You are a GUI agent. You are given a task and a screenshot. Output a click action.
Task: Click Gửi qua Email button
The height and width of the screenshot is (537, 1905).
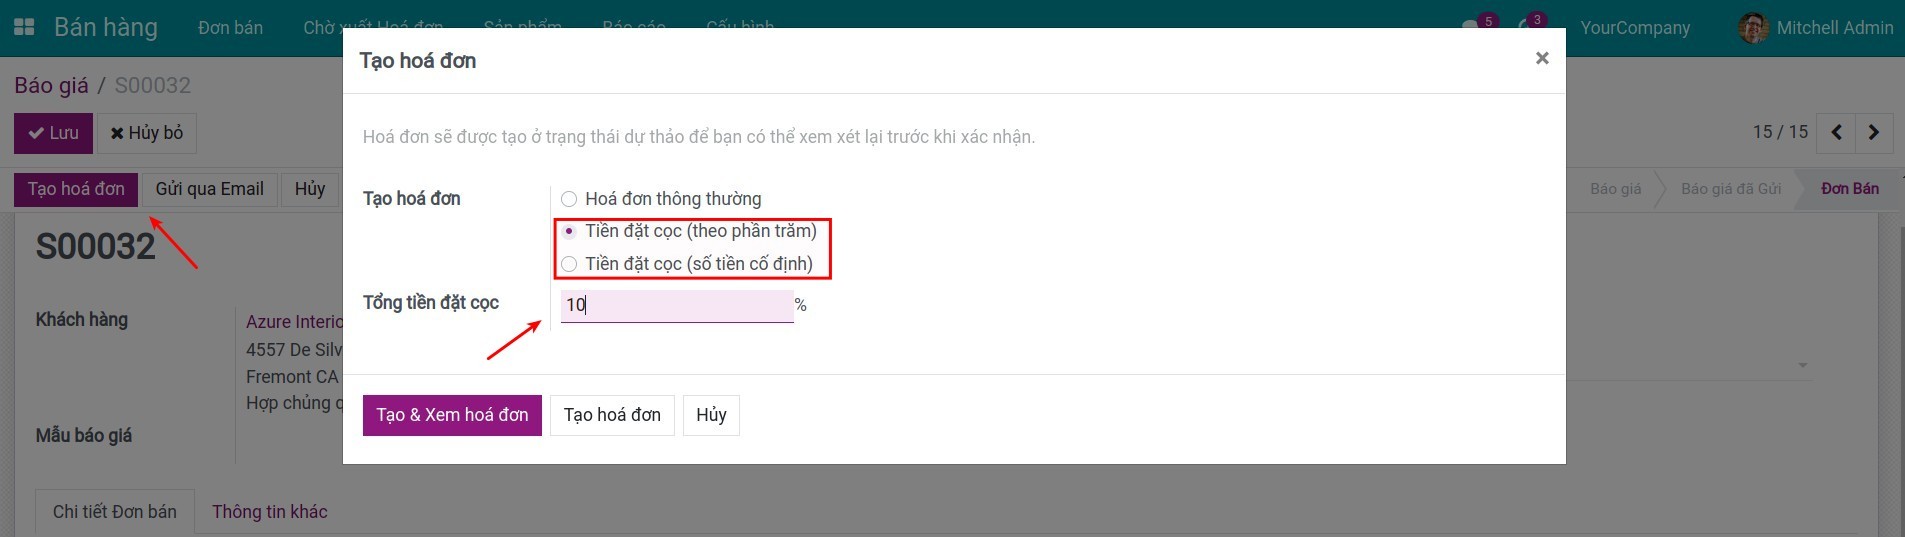pyautogui.click(x=209, y=189)
